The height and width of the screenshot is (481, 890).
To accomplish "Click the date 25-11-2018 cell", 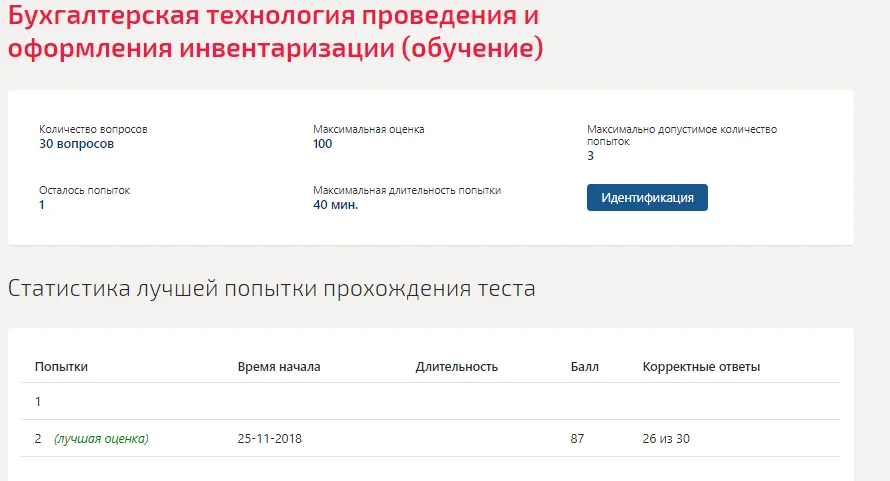I will 270,438.
